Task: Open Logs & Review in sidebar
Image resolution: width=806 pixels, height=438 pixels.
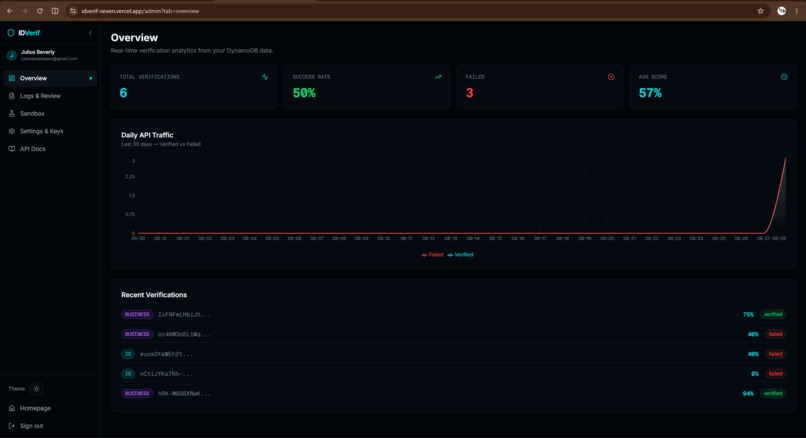Action: tap(50, 96)
